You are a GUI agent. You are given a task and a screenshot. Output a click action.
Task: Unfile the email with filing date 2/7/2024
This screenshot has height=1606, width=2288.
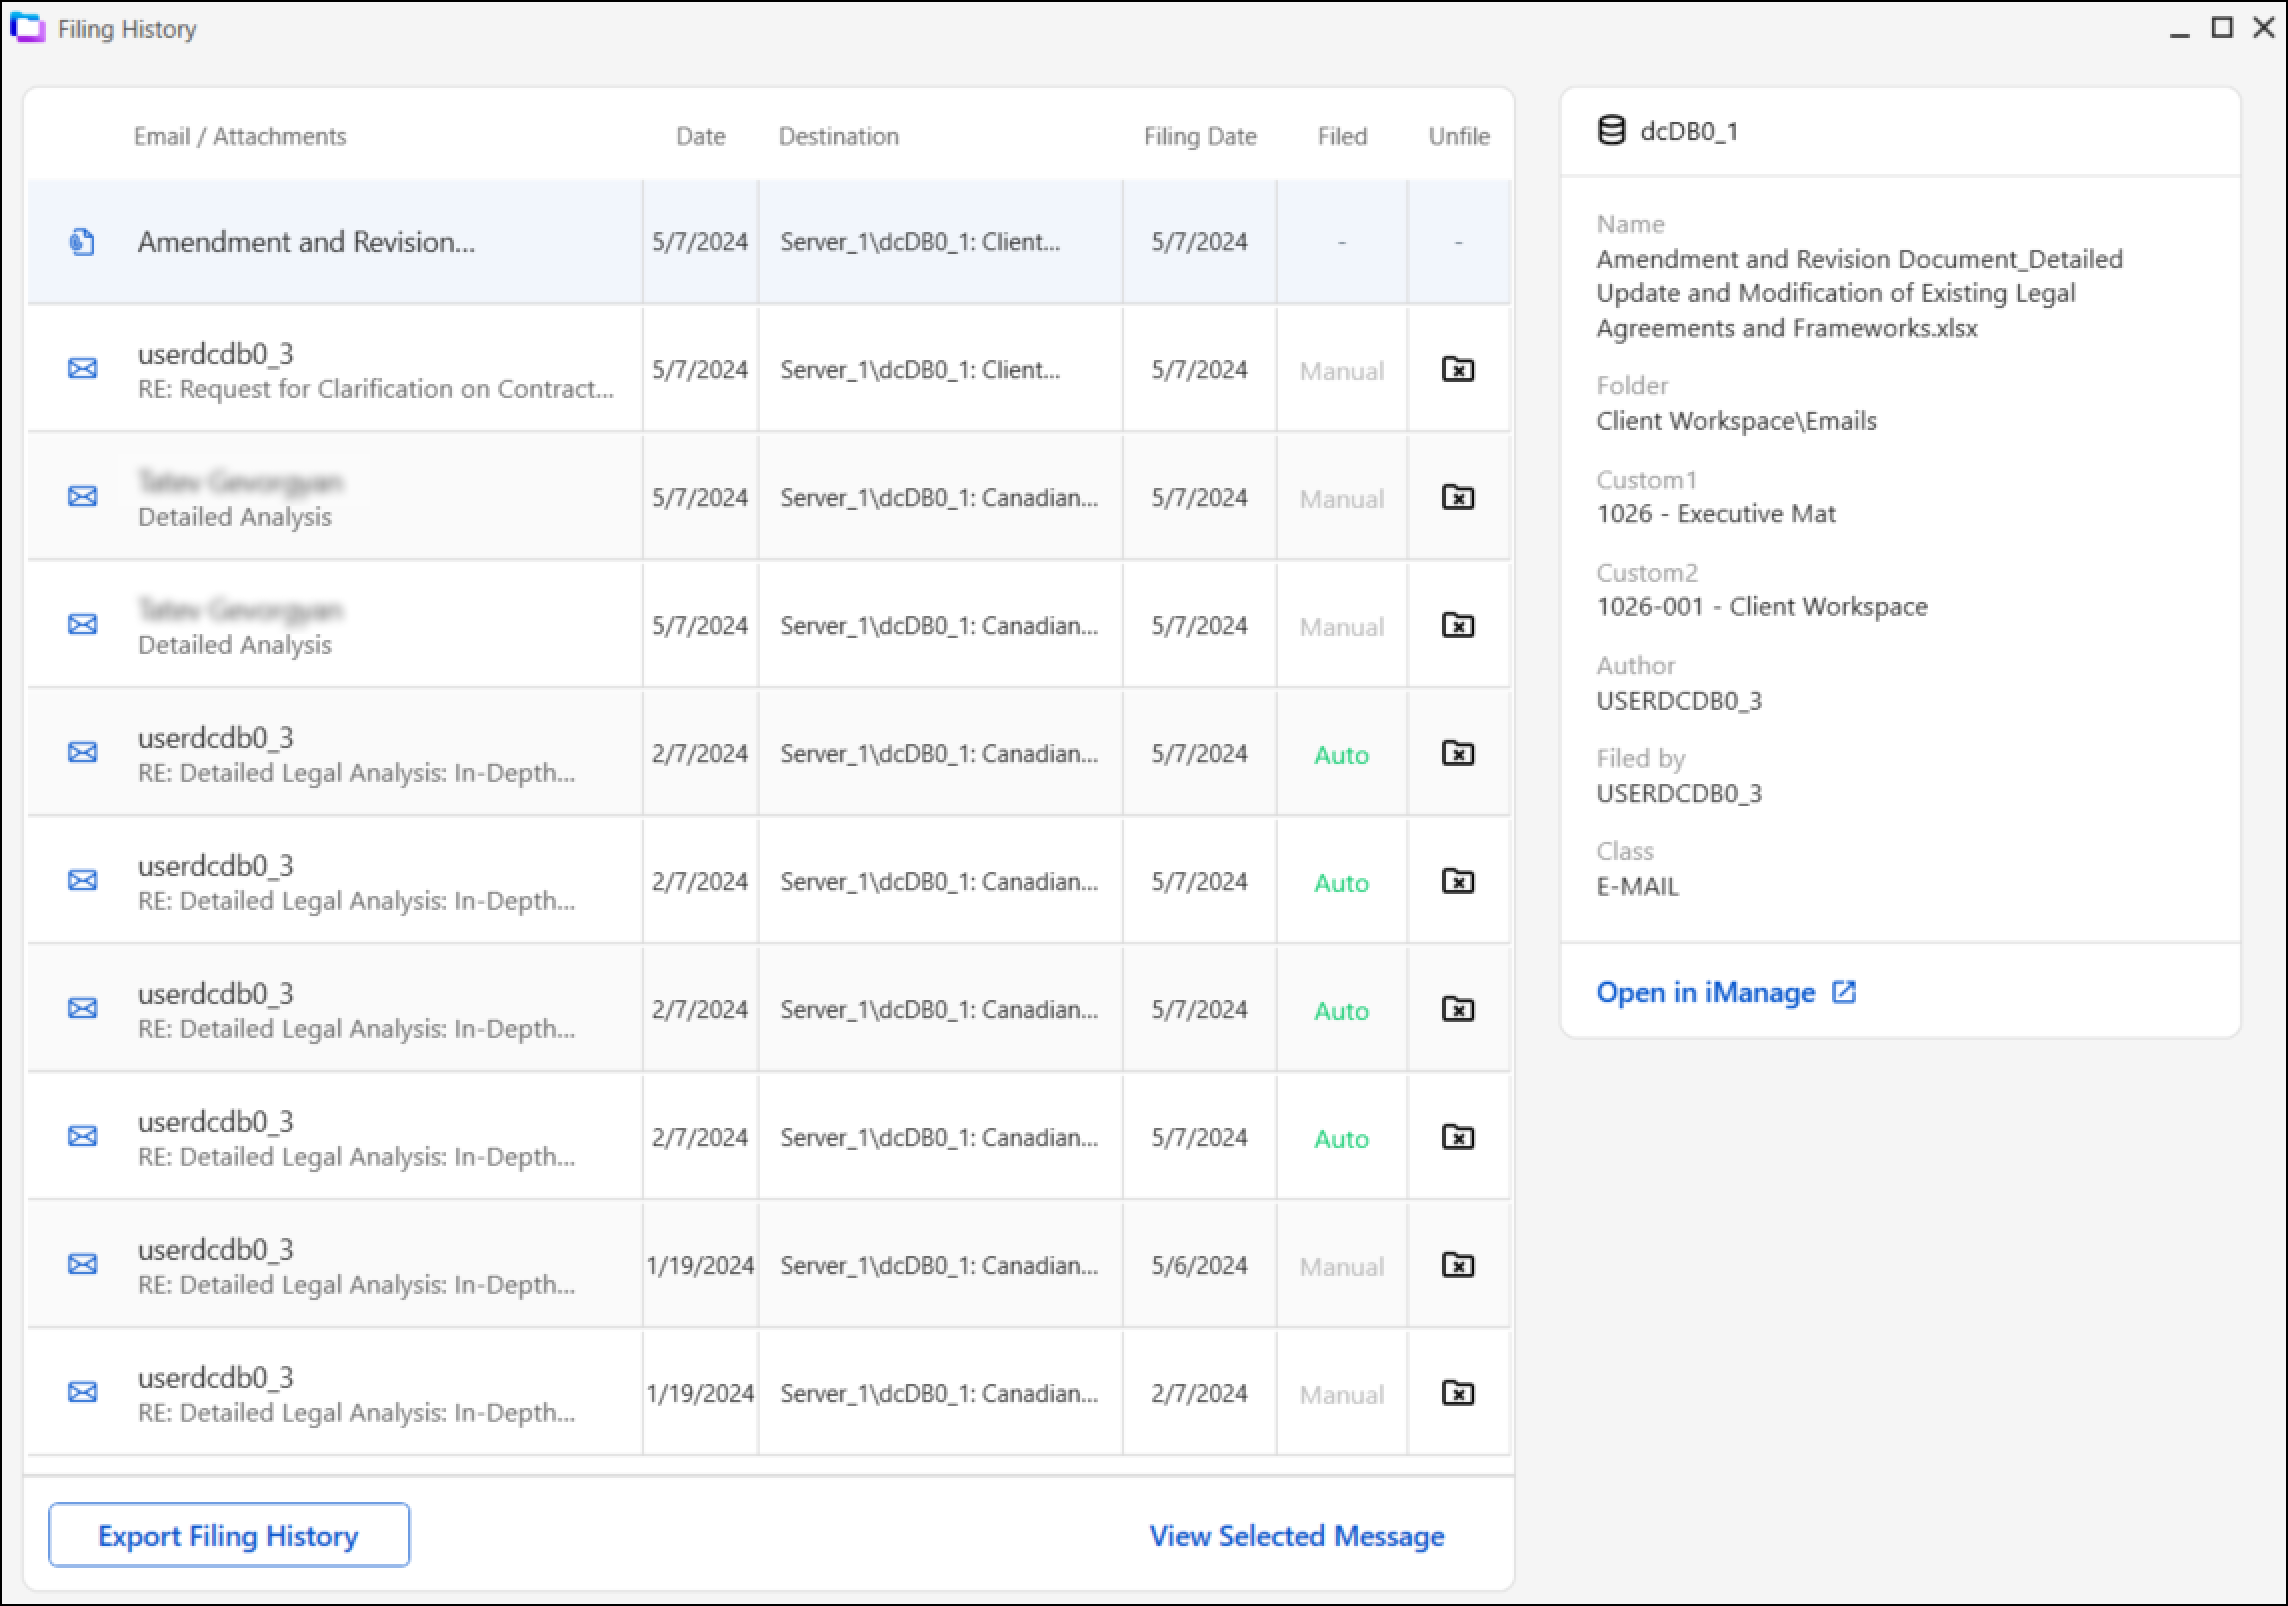(1458, 1392)
